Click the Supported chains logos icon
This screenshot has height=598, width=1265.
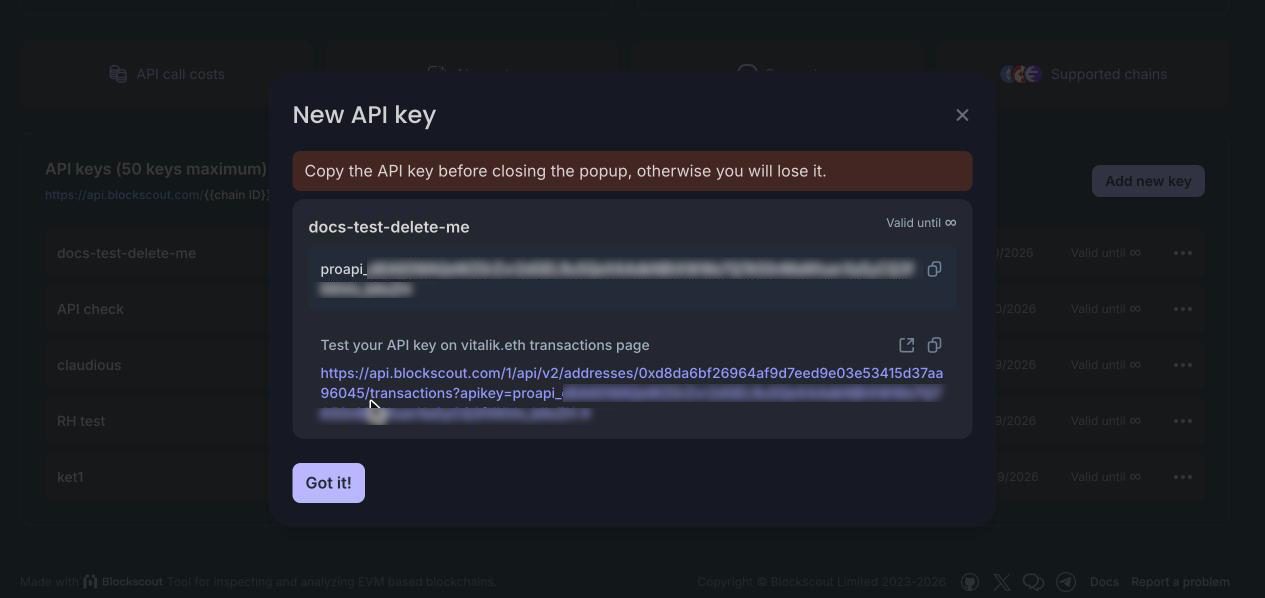click(x=1021, y=74)
